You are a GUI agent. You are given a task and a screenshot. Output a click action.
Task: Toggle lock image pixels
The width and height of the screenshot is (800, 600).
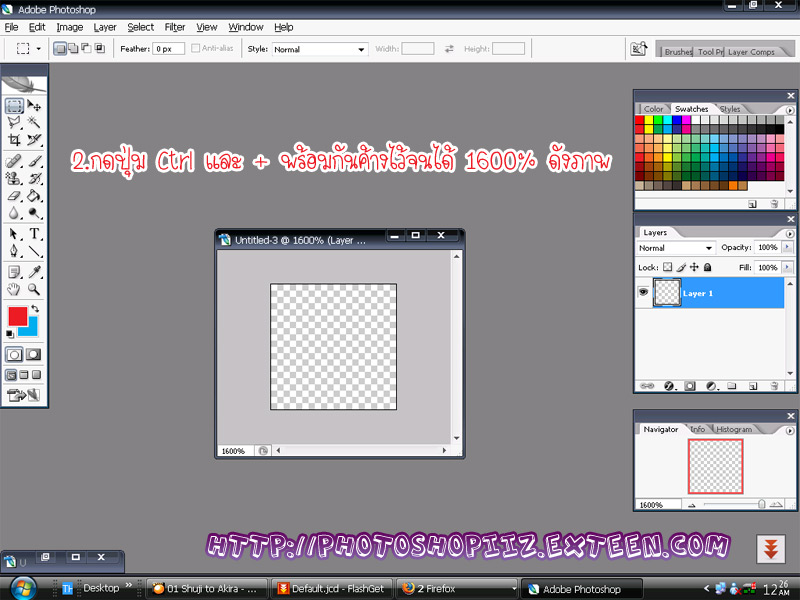tap(681, 267)
